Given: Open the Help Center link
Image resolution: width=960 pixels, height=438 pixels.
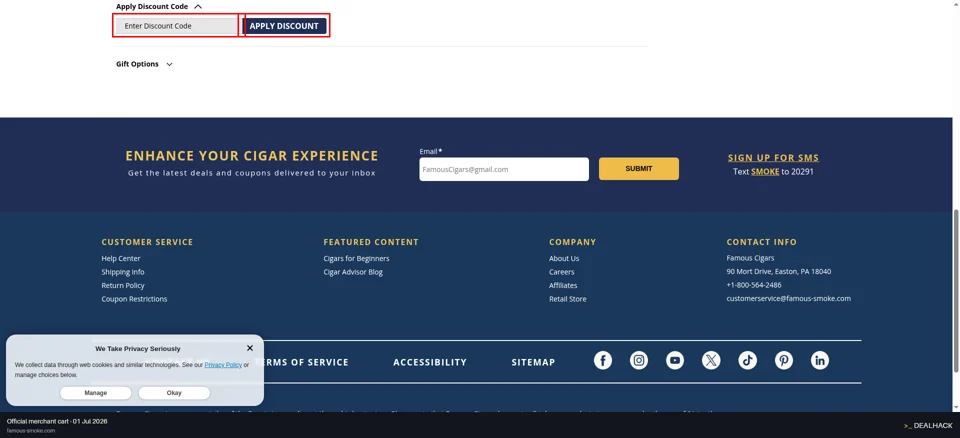Looking at the screenshot, I should tap(121, 259).
